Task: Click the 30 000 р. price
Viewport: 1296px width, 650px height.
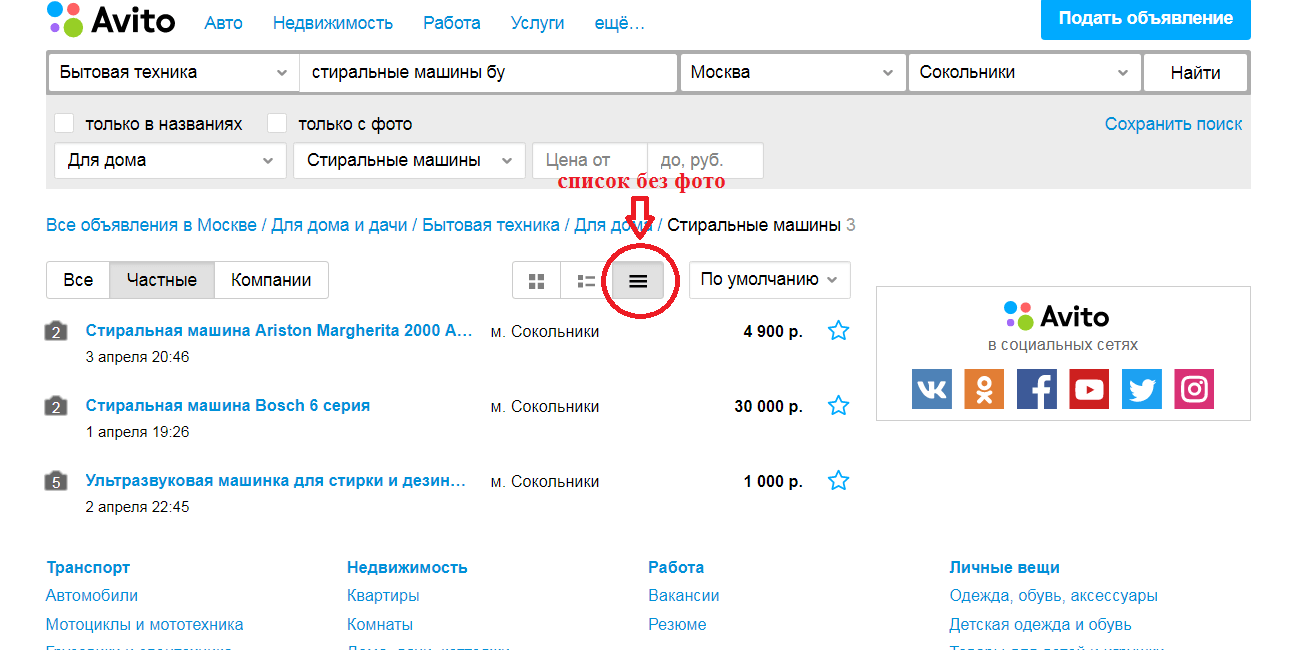Action: [768, 406]
